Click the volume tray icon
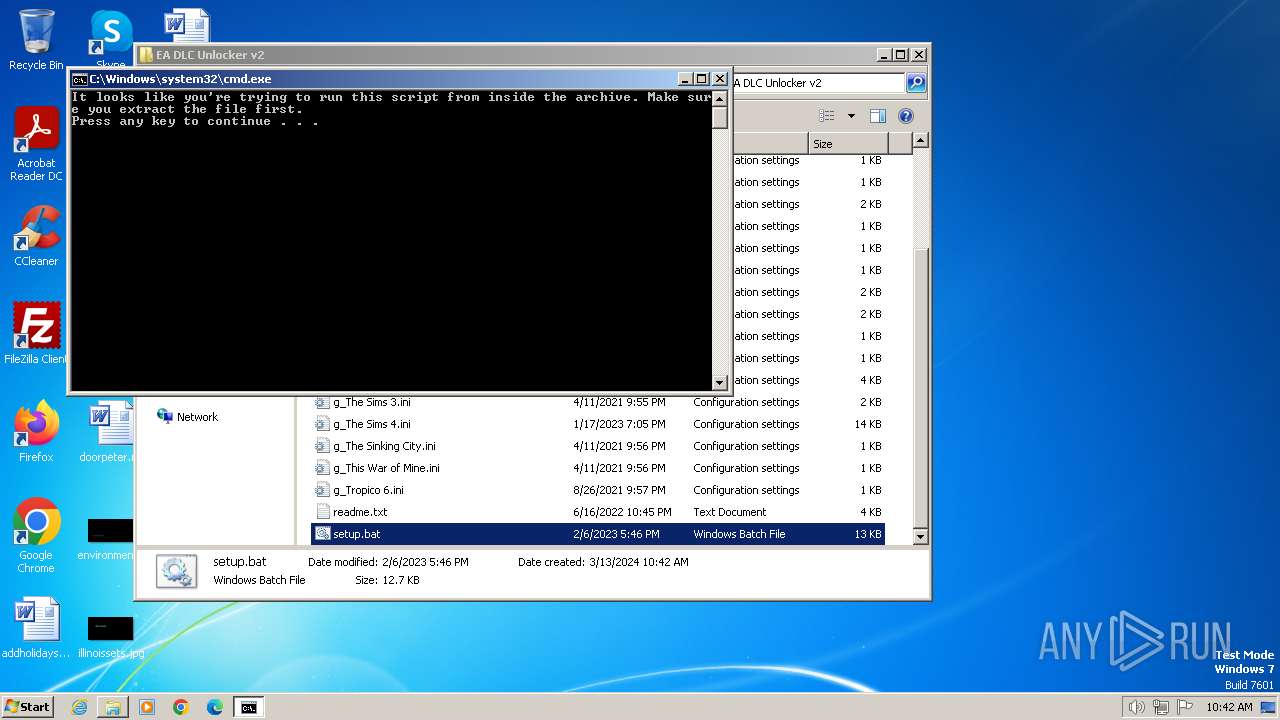Viewport: 1280px width, 720px height. 1136,707
